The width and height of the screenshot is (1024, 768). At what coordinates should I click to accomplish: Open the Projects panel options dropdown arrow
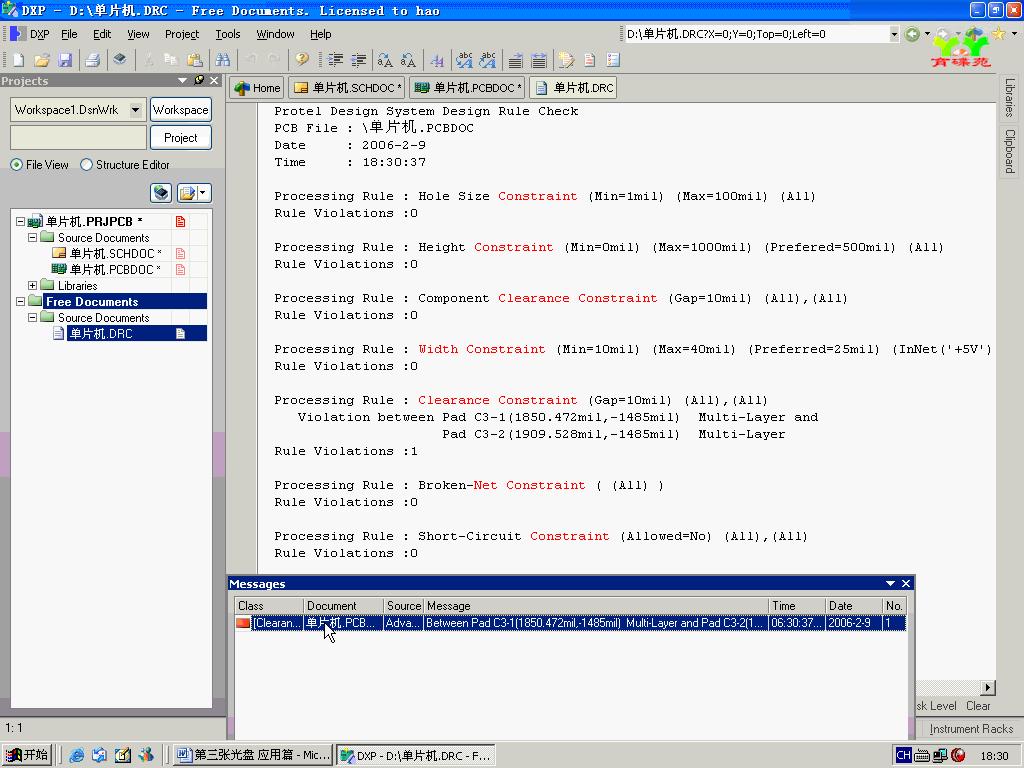(x=182, y=80)
